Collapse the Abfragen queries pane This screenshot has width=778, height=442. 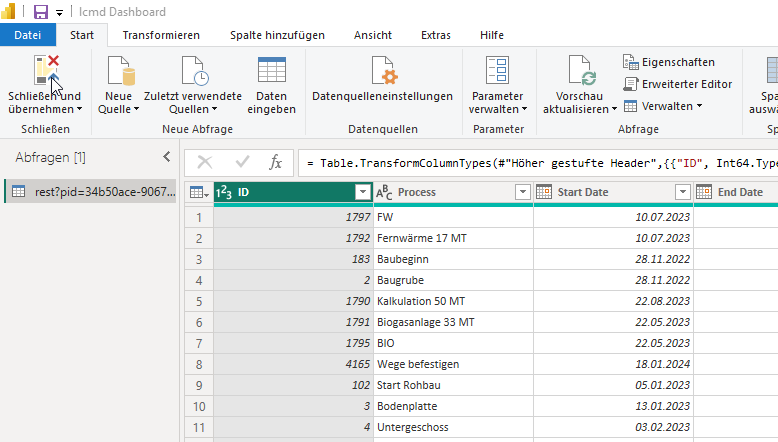pyautogui.click(x=167, y=157)
